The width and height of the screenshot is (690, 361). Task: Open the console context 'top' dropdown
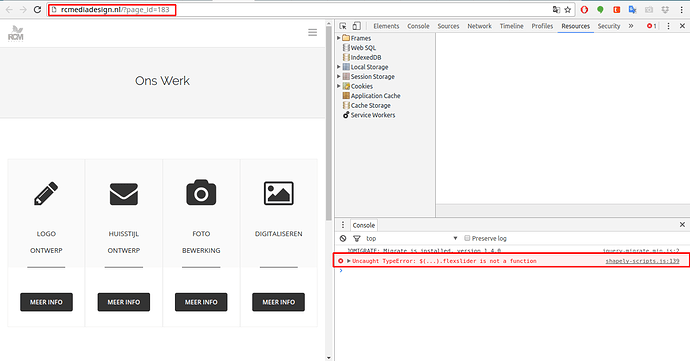pos(411,238)
